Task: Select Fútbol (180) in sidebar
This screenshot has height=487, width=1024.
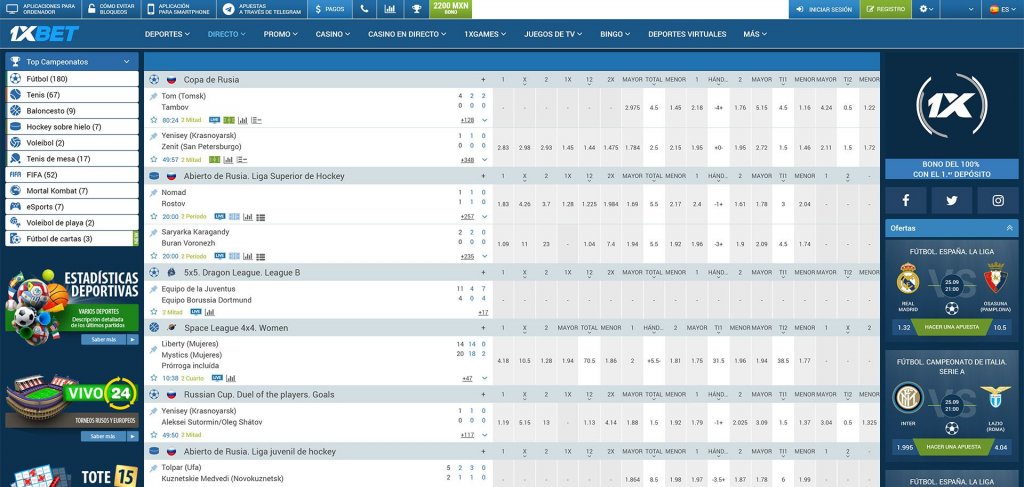Action: point(72,79)
